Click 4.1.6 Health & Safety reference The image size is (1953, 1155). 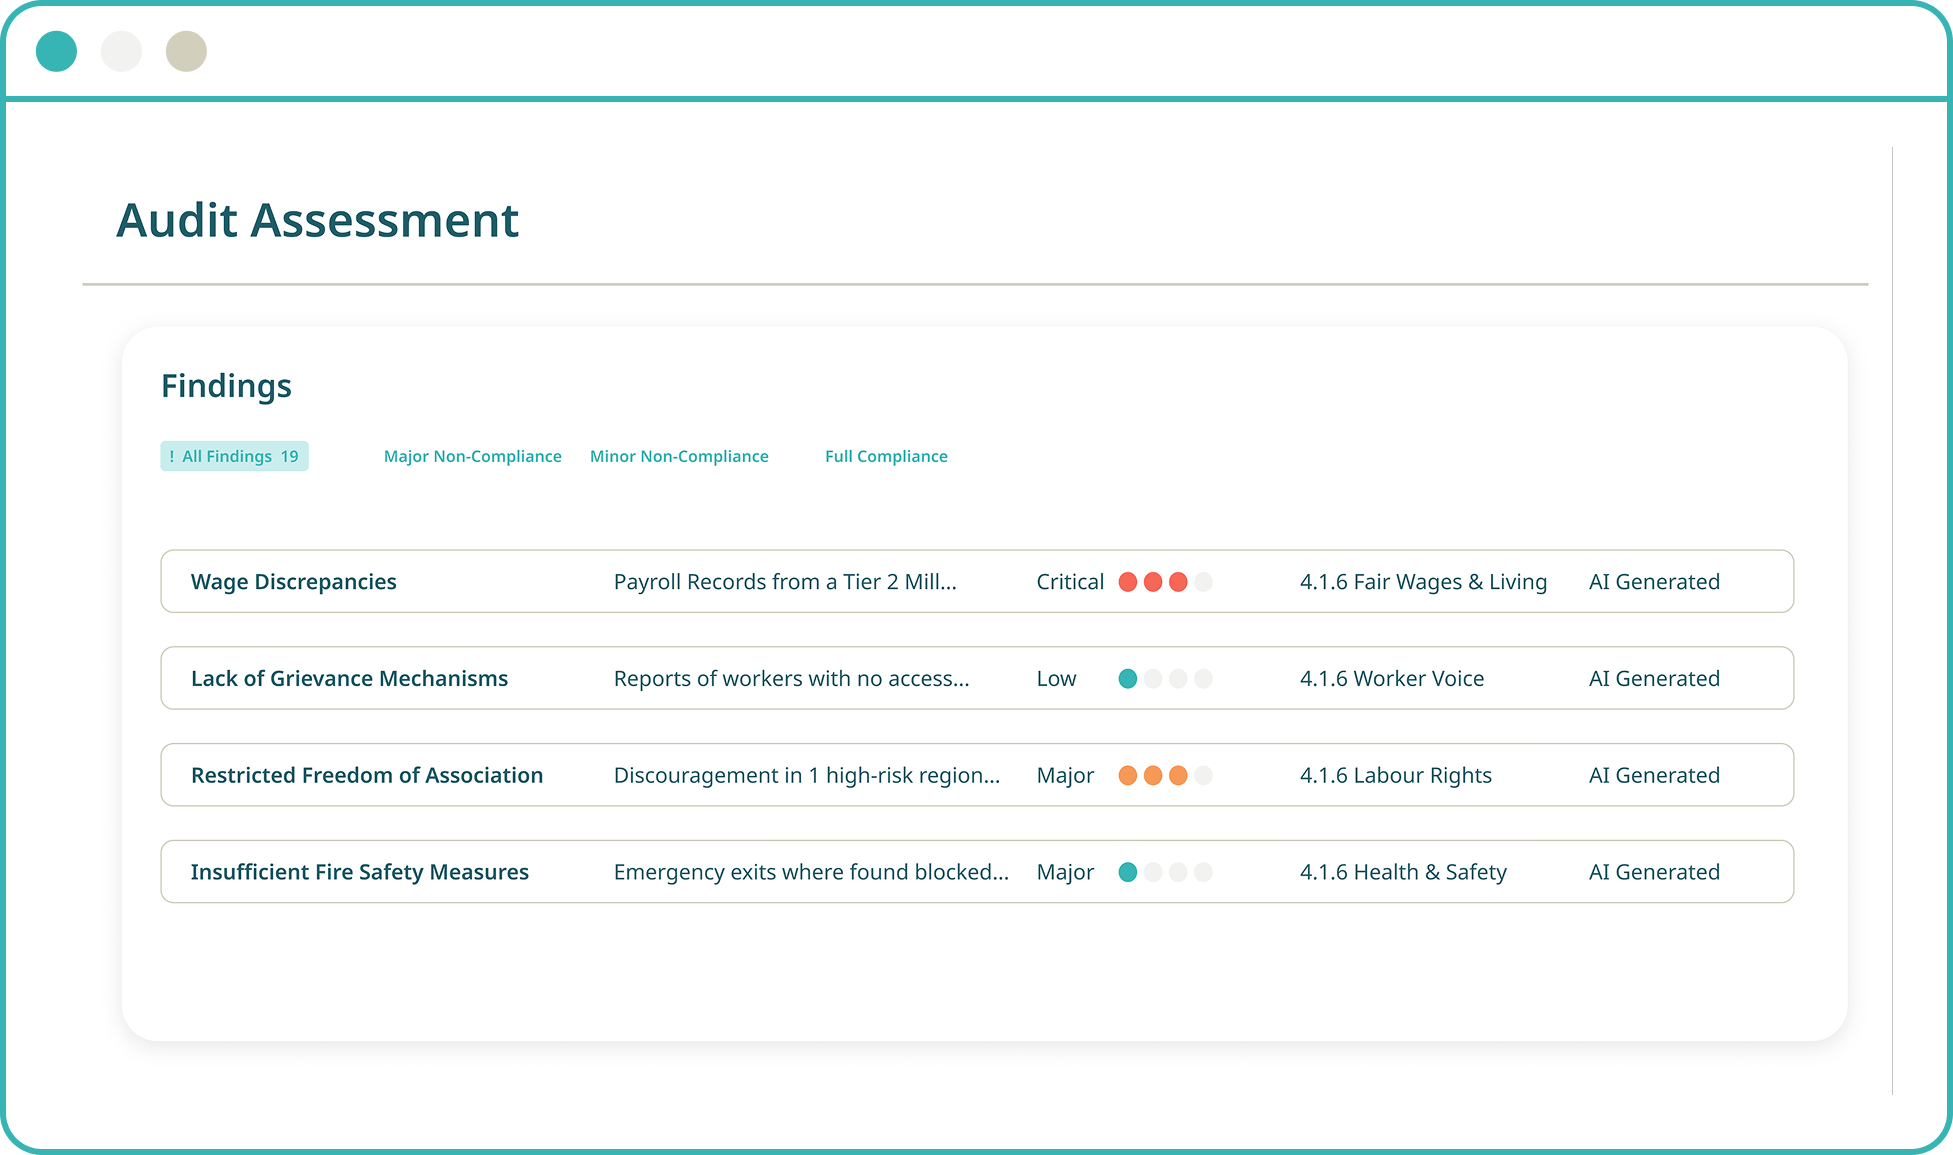[1403, 872]
